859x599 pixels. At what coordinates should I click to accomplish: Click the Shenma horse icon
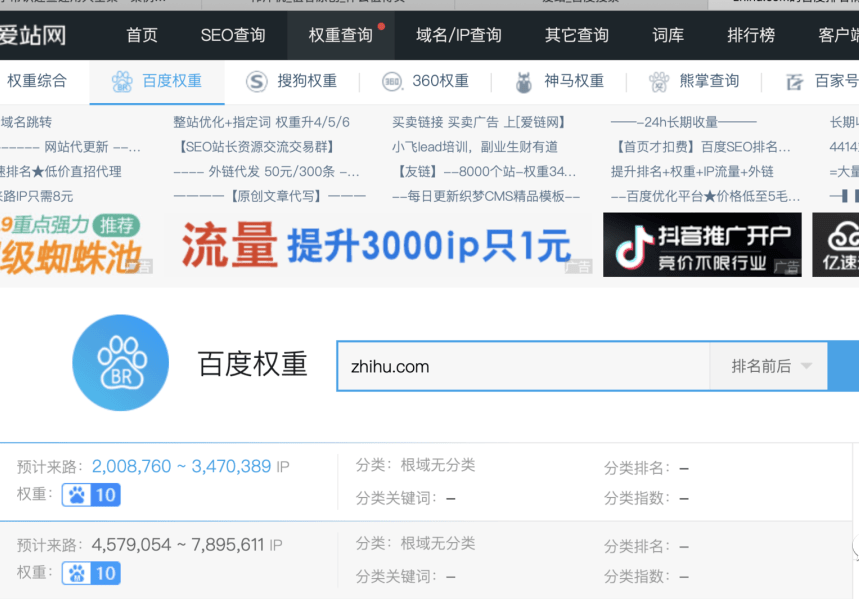coord(524,82)
